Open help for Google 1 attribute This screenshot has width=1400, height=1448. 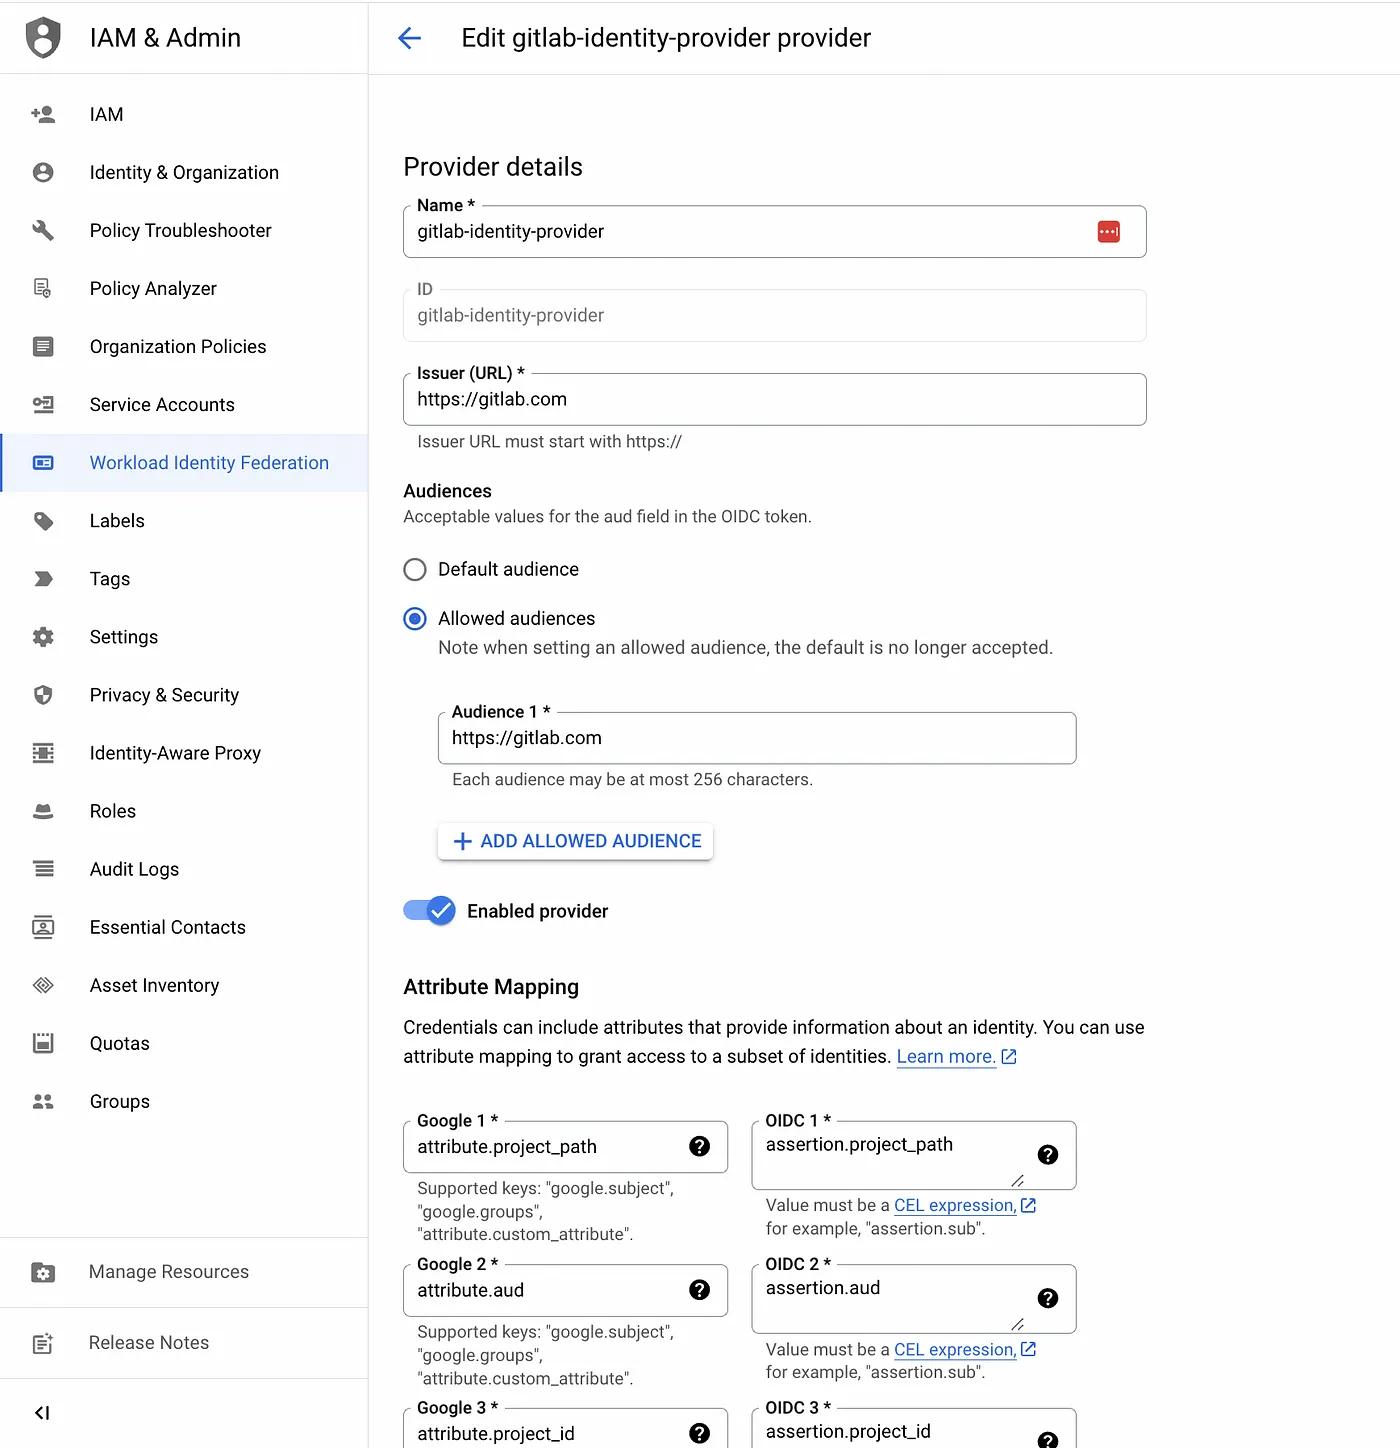coord(700,1146)
